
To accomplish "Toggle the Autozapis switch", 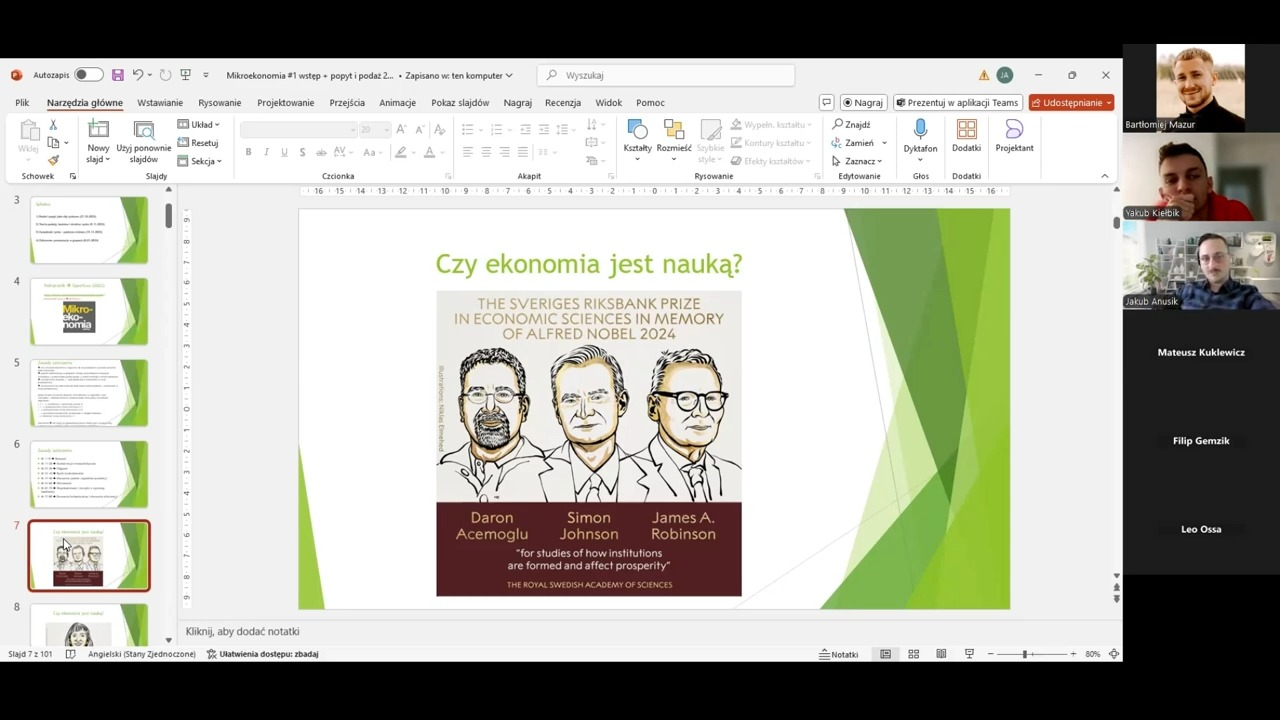I will tap(88, 75).
